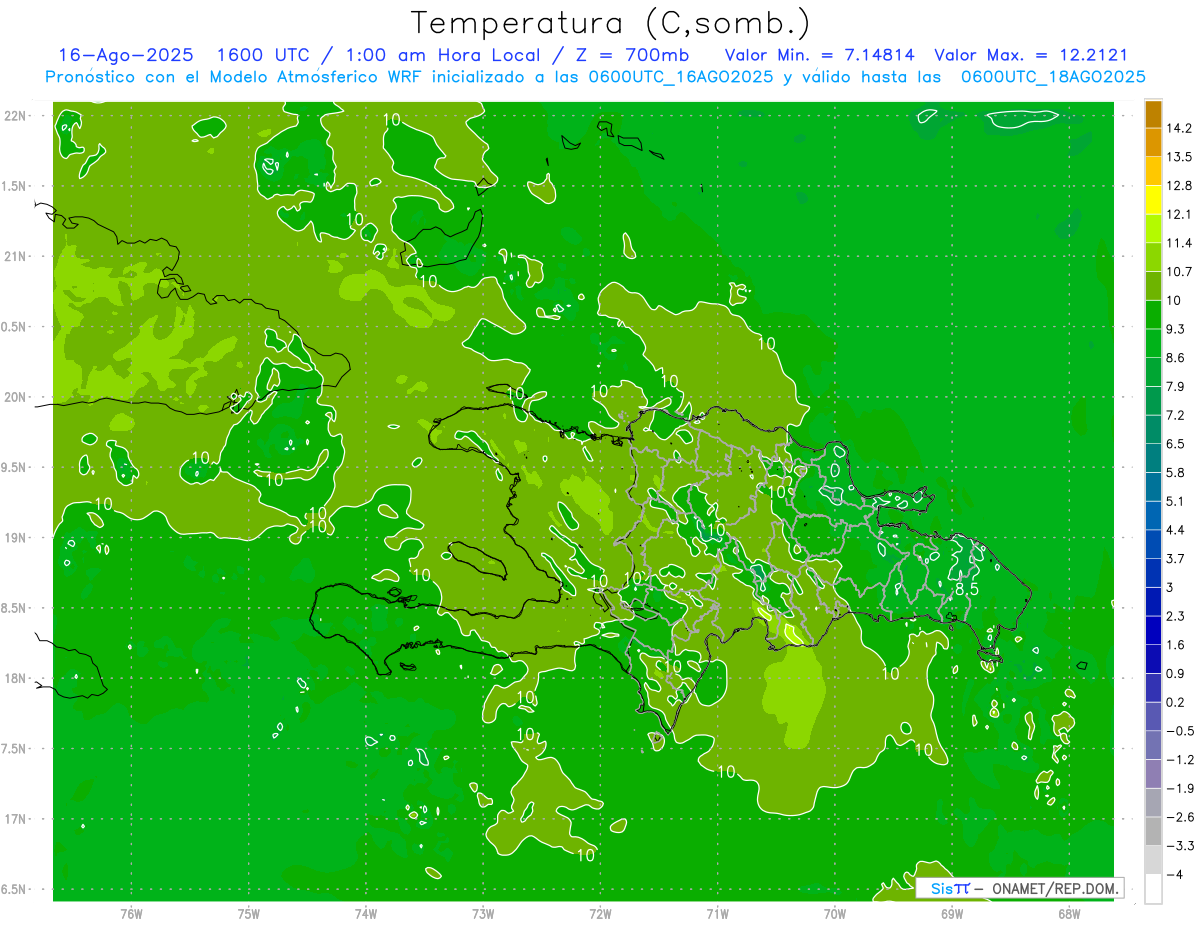Click the gray swatch between -3.3 and -2.6
The width and height of the screenshot is (1200, 927).
1153,831
